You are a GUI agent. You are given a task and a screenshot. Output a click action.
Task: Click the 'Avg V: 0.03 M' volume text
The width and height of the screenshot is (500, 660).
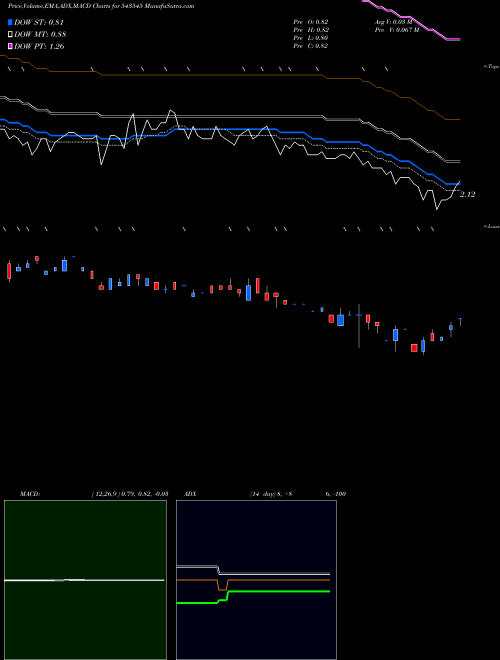tap(393, 22)
